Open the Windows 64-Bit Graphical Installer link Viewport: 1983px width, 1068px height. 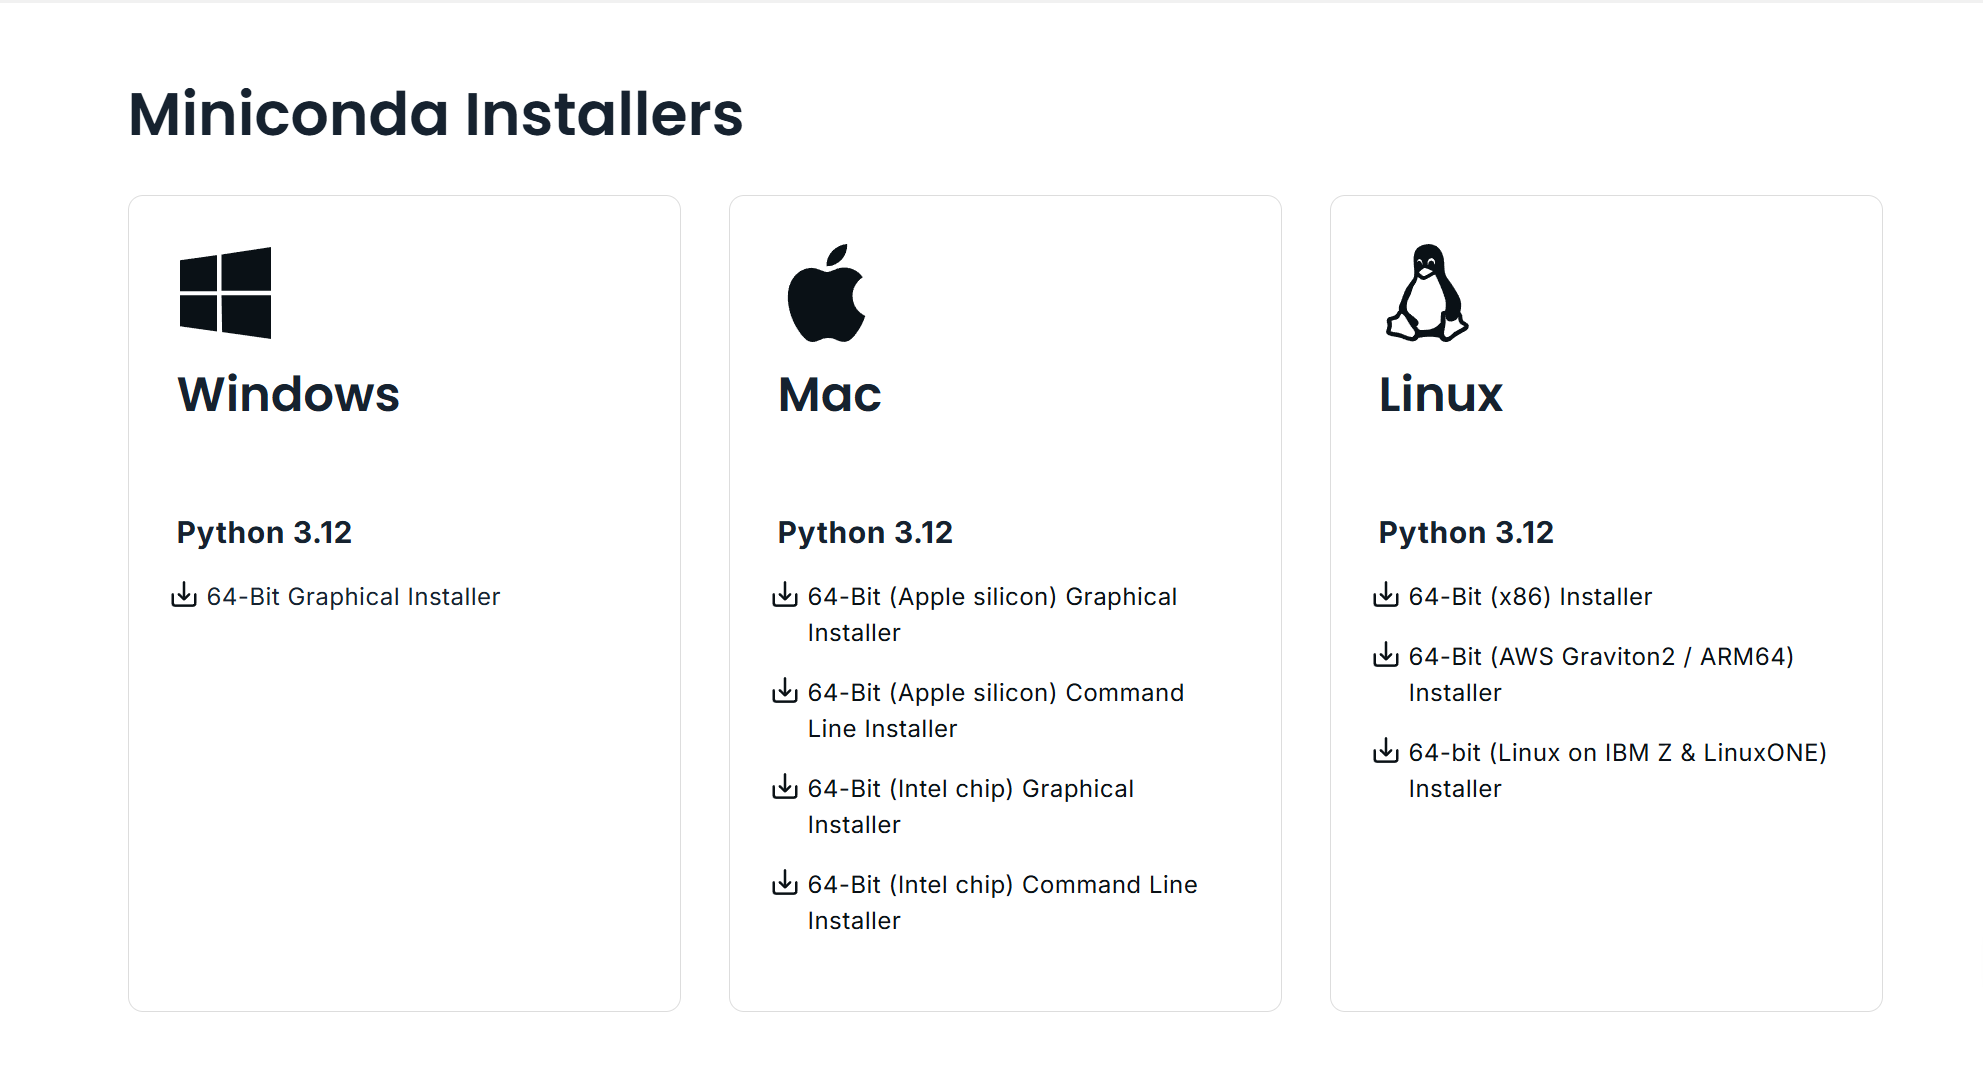point(353,597)
